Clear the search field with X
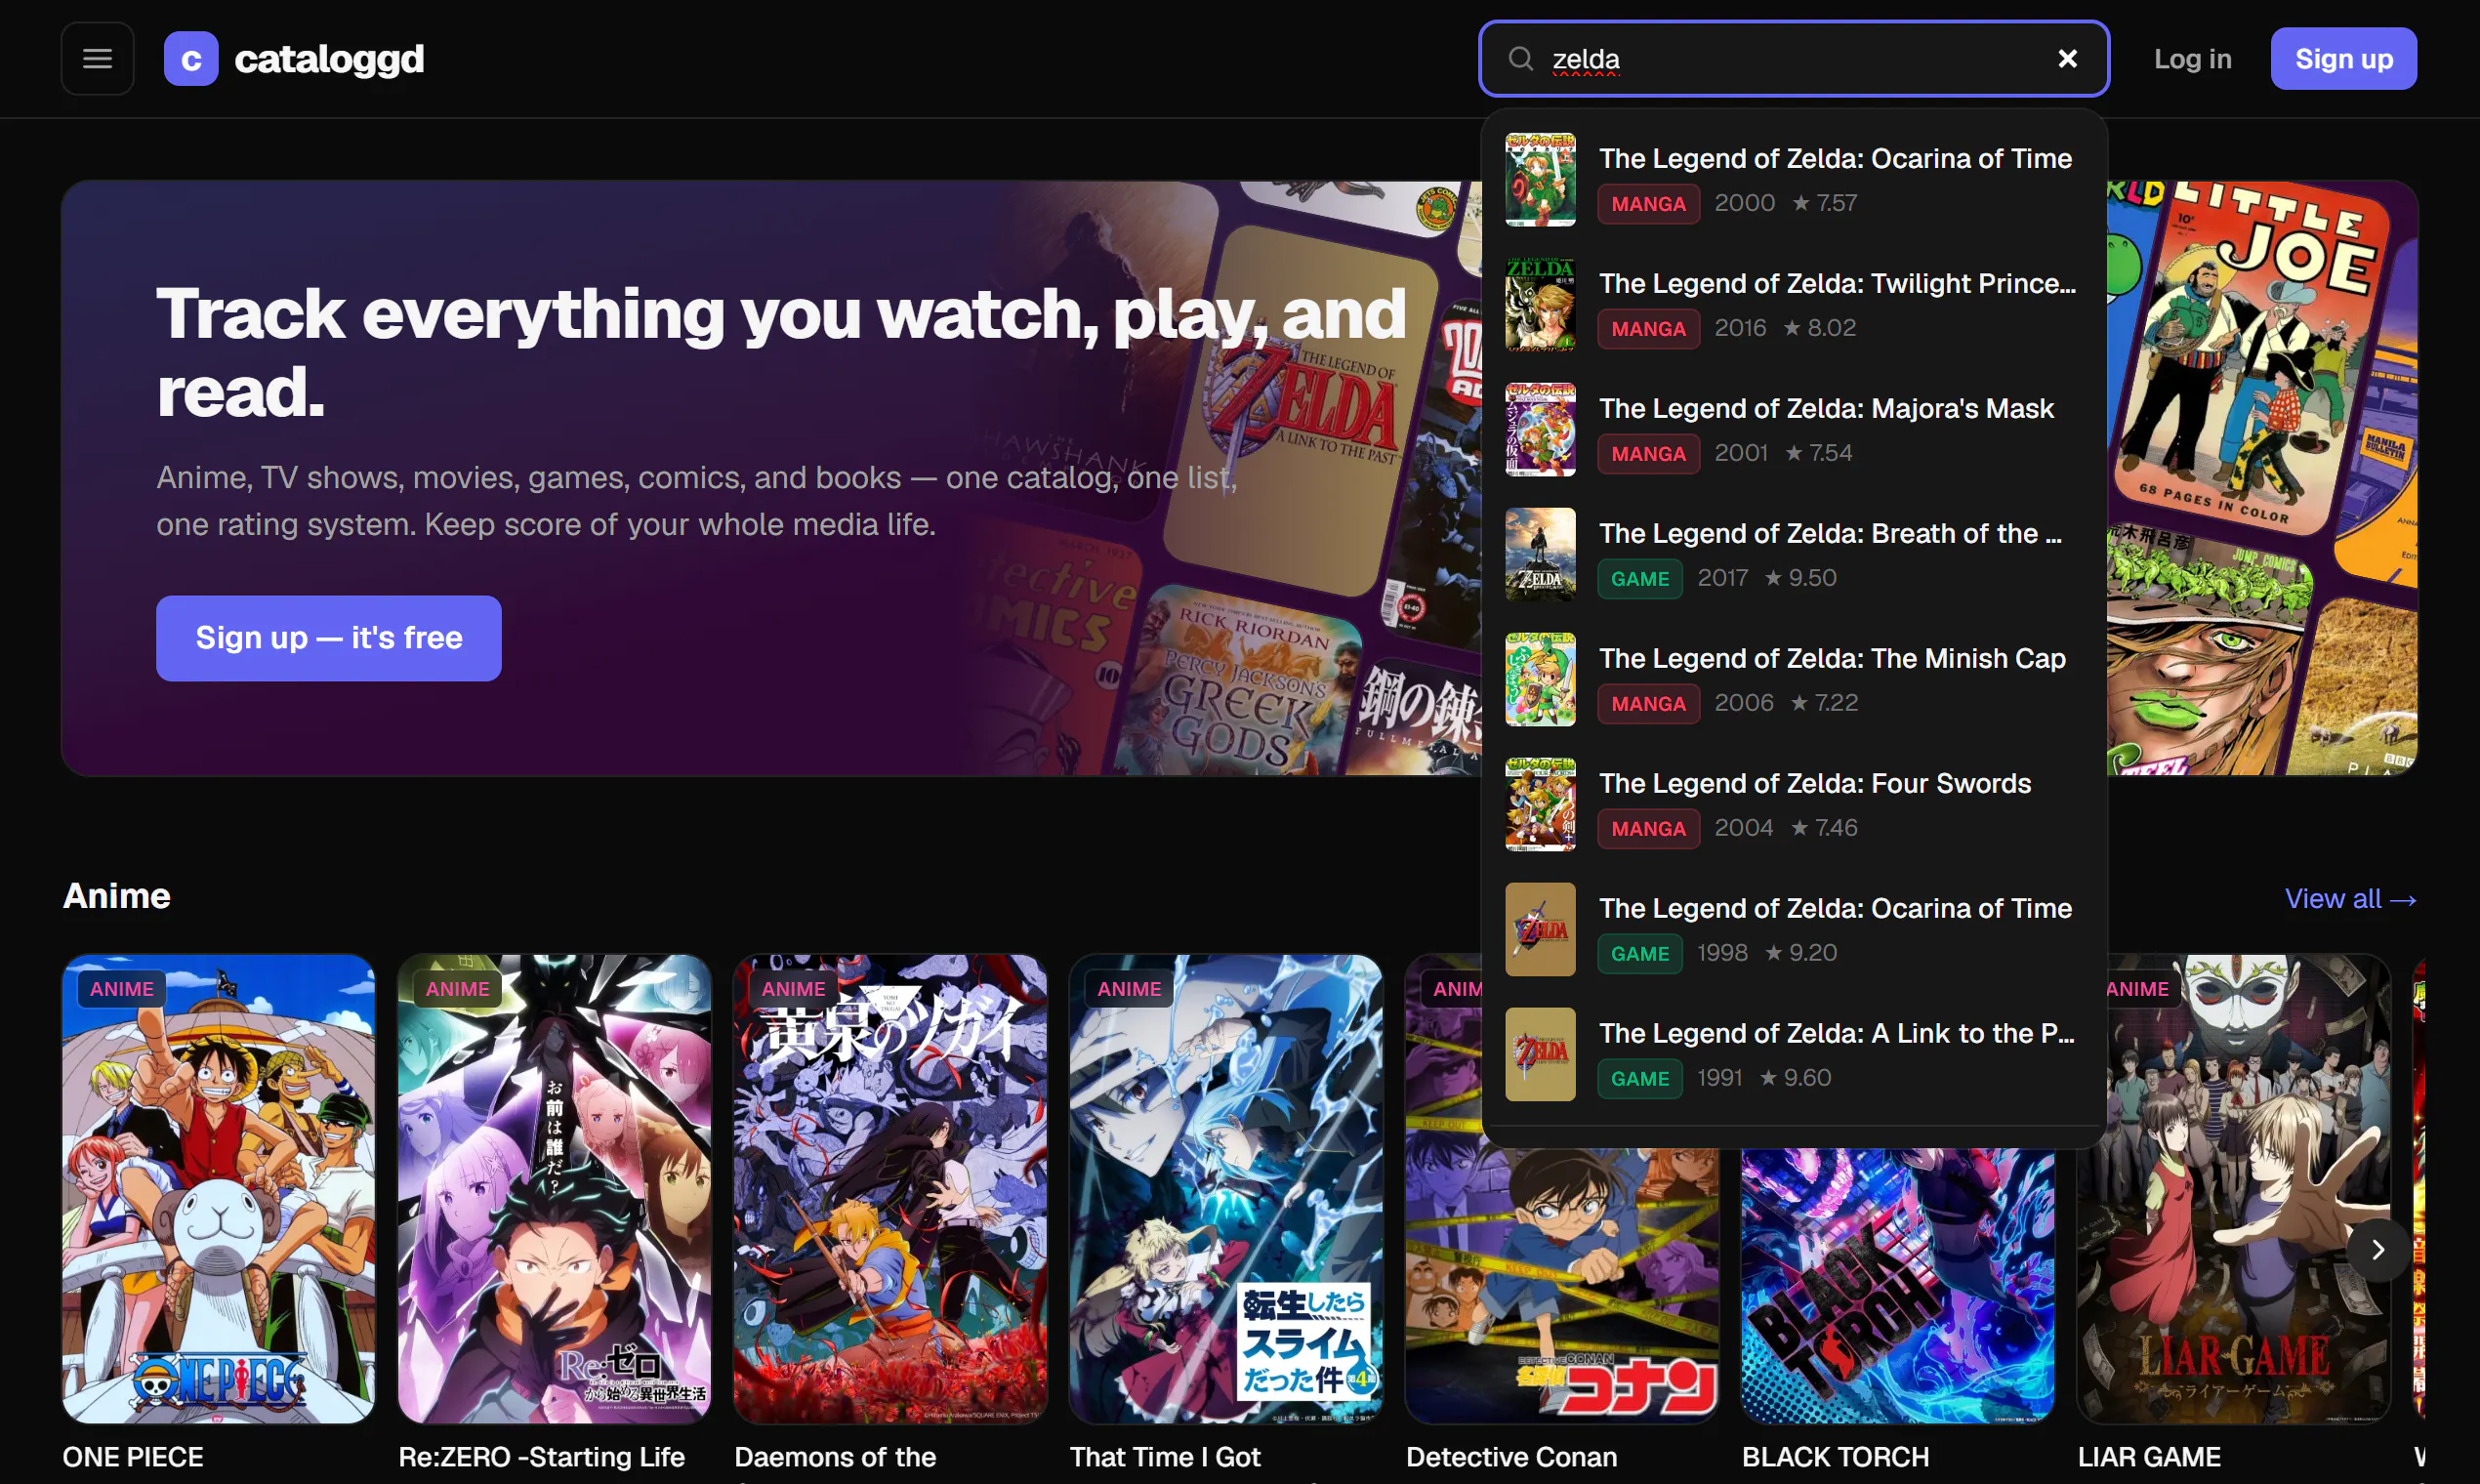 [2068, 59]
